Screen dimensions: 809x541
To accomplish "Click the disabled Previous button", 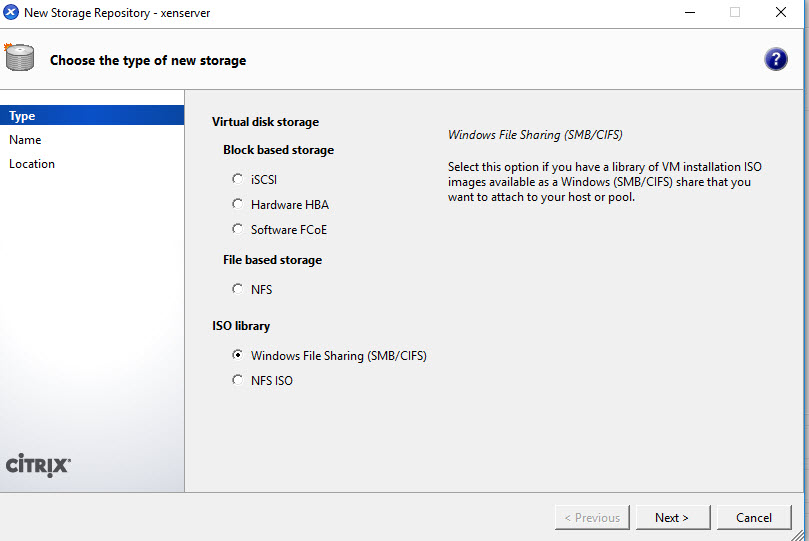I will (x=592, y=517).
